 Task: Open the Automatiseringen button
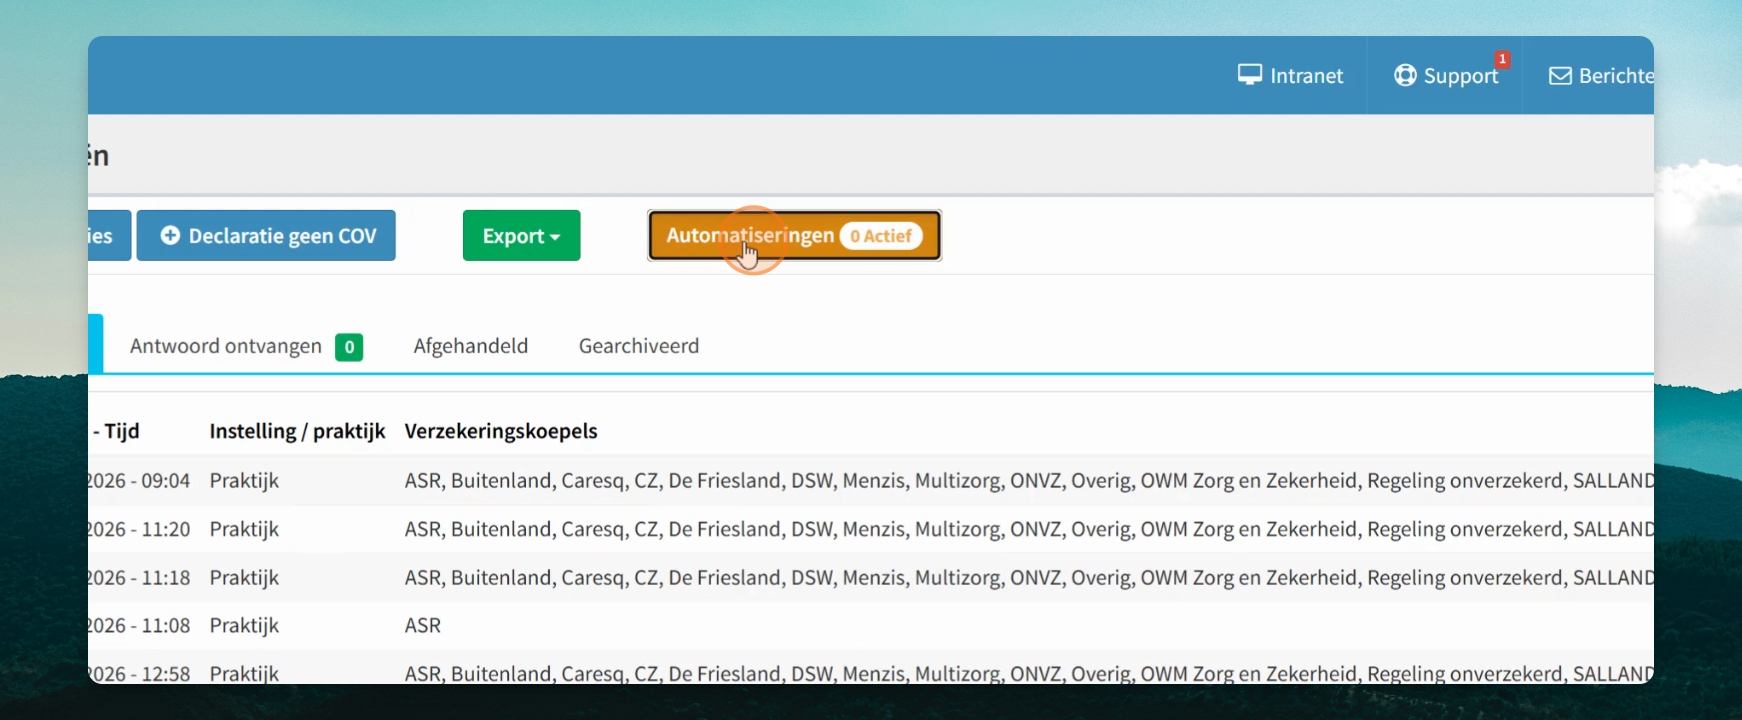pos(794,235)
